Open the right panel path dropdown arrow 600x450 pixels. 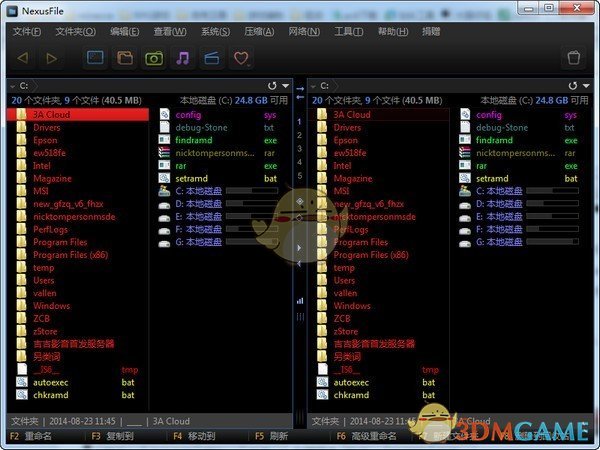coord(586,86)
